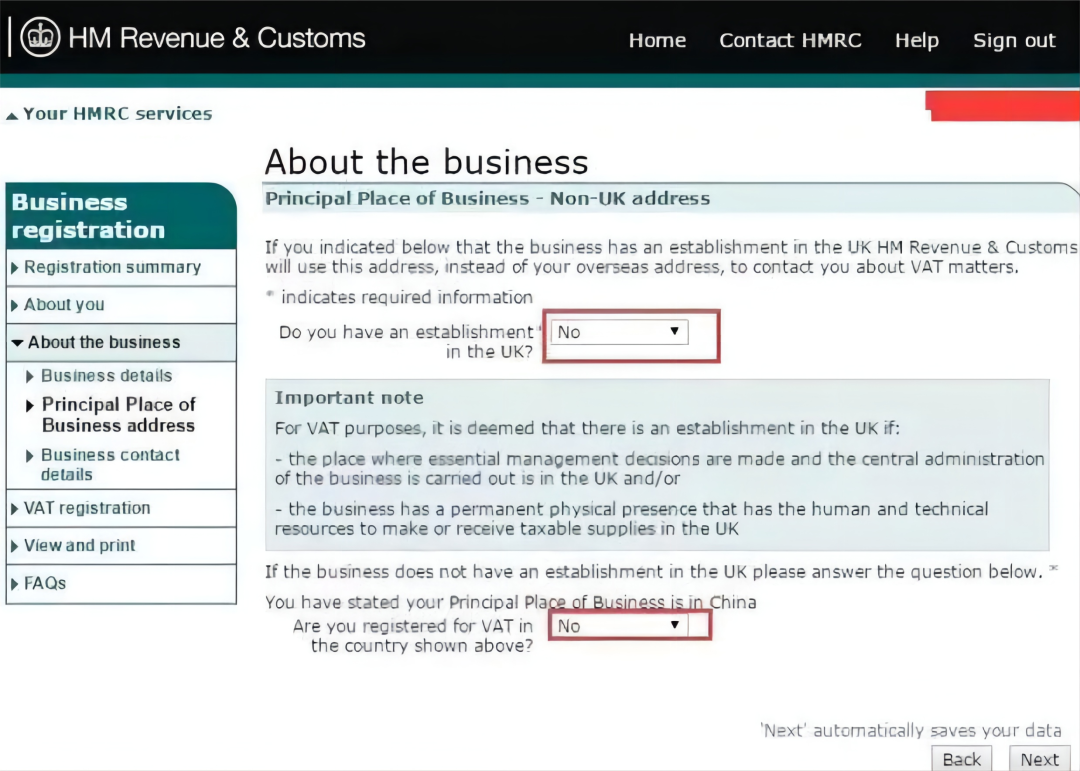Screen dimensions: 1080x771
Task: Go to Home in top navigation
Action: tap(657, 40)
